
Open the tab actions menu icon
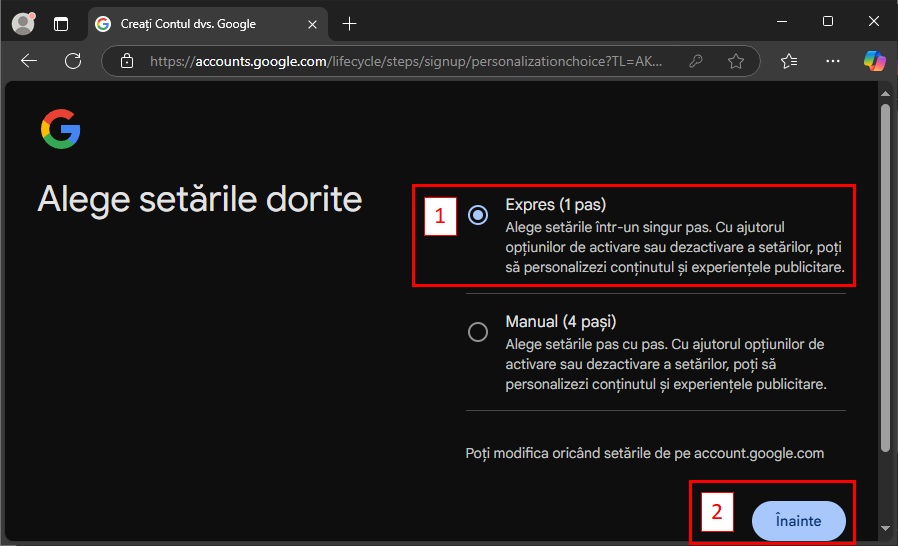tap(61, 23)
